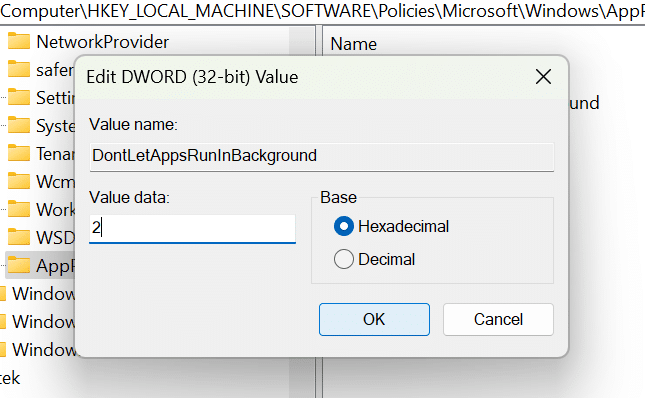The image size is (645, 398).
Task: Click into the Value data field
Action: point(192,228)
